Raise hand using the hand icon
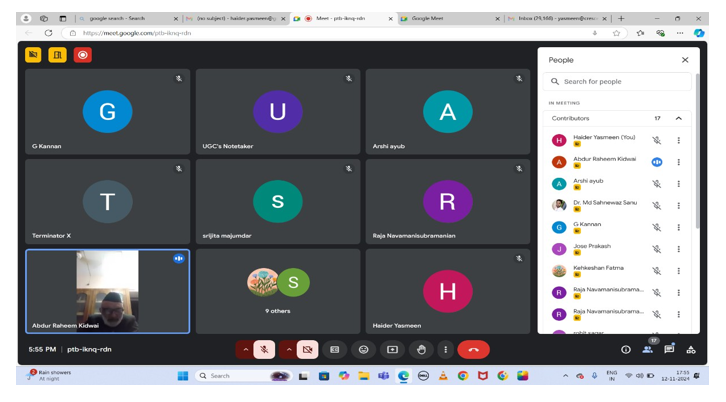 pos(421,349)
